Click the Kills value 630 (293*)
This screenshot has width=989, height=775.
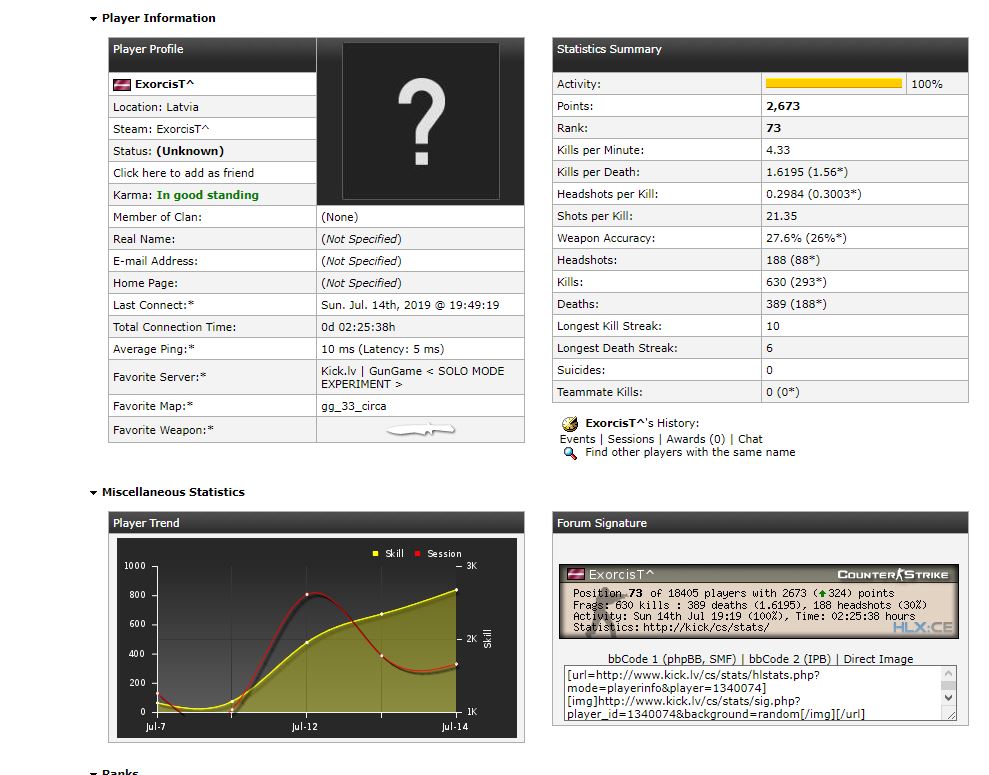pos(796,282)
